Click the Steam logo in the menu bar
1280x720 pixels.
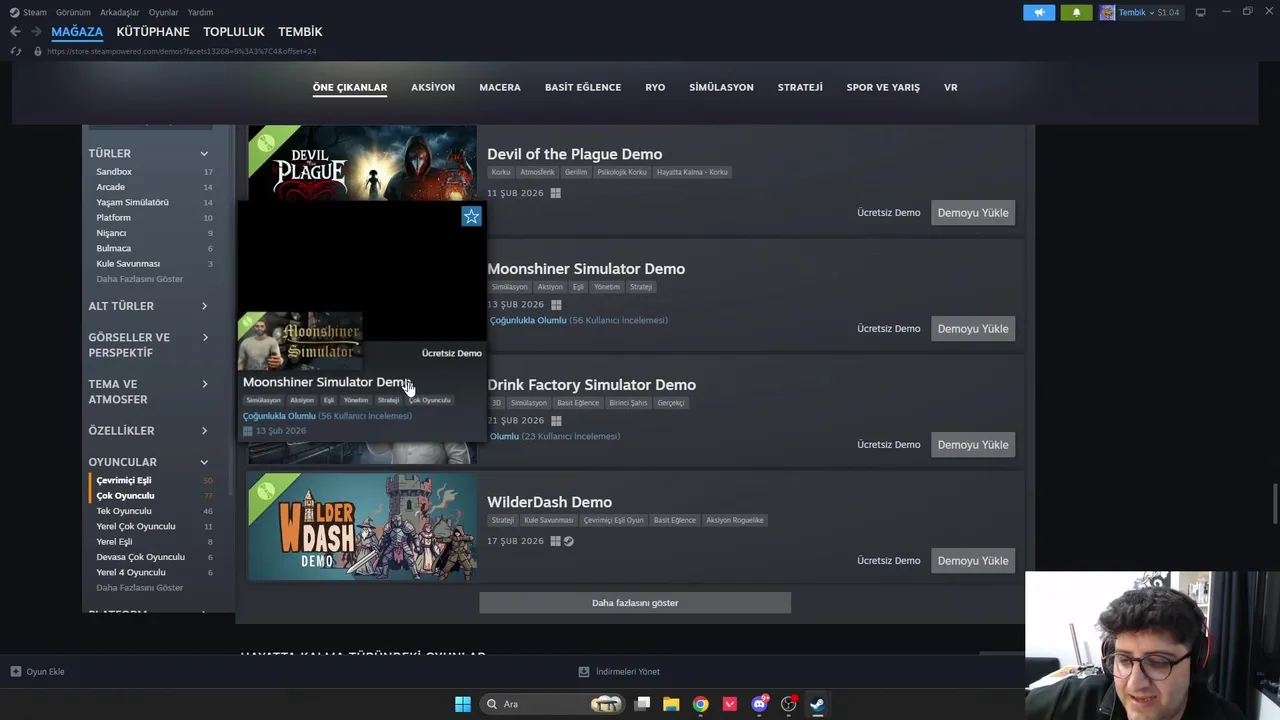(x=14, y=12)
